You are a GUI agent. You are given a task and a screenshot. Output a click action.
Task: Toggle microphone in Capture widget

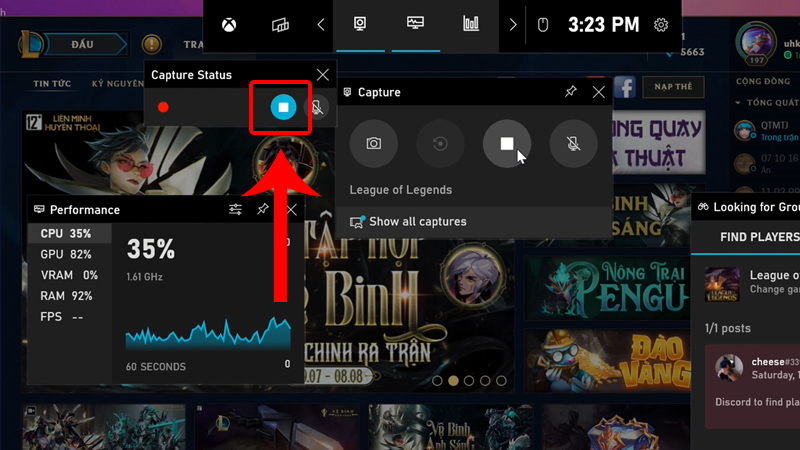coord(573,144)
